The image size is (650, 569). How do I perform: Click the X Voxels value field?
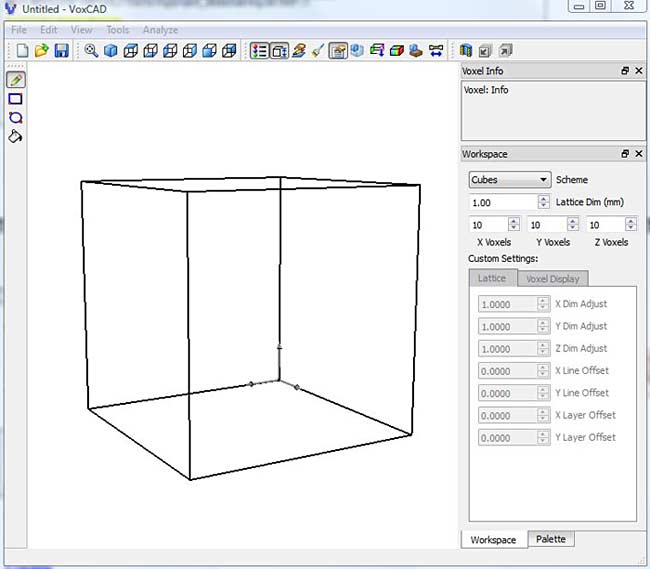(489, 225)
